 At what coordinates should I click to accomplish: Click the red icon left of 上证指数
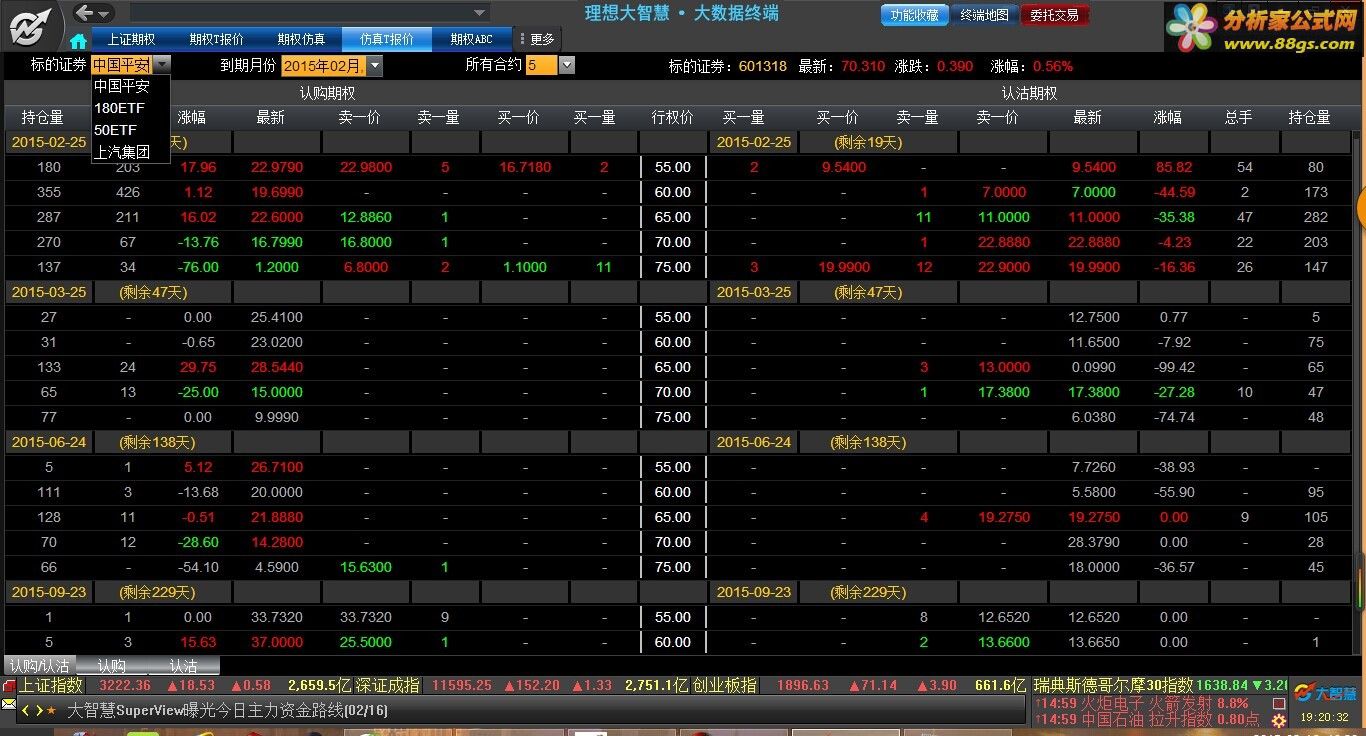pyautogui.click(x=9, y=686)
